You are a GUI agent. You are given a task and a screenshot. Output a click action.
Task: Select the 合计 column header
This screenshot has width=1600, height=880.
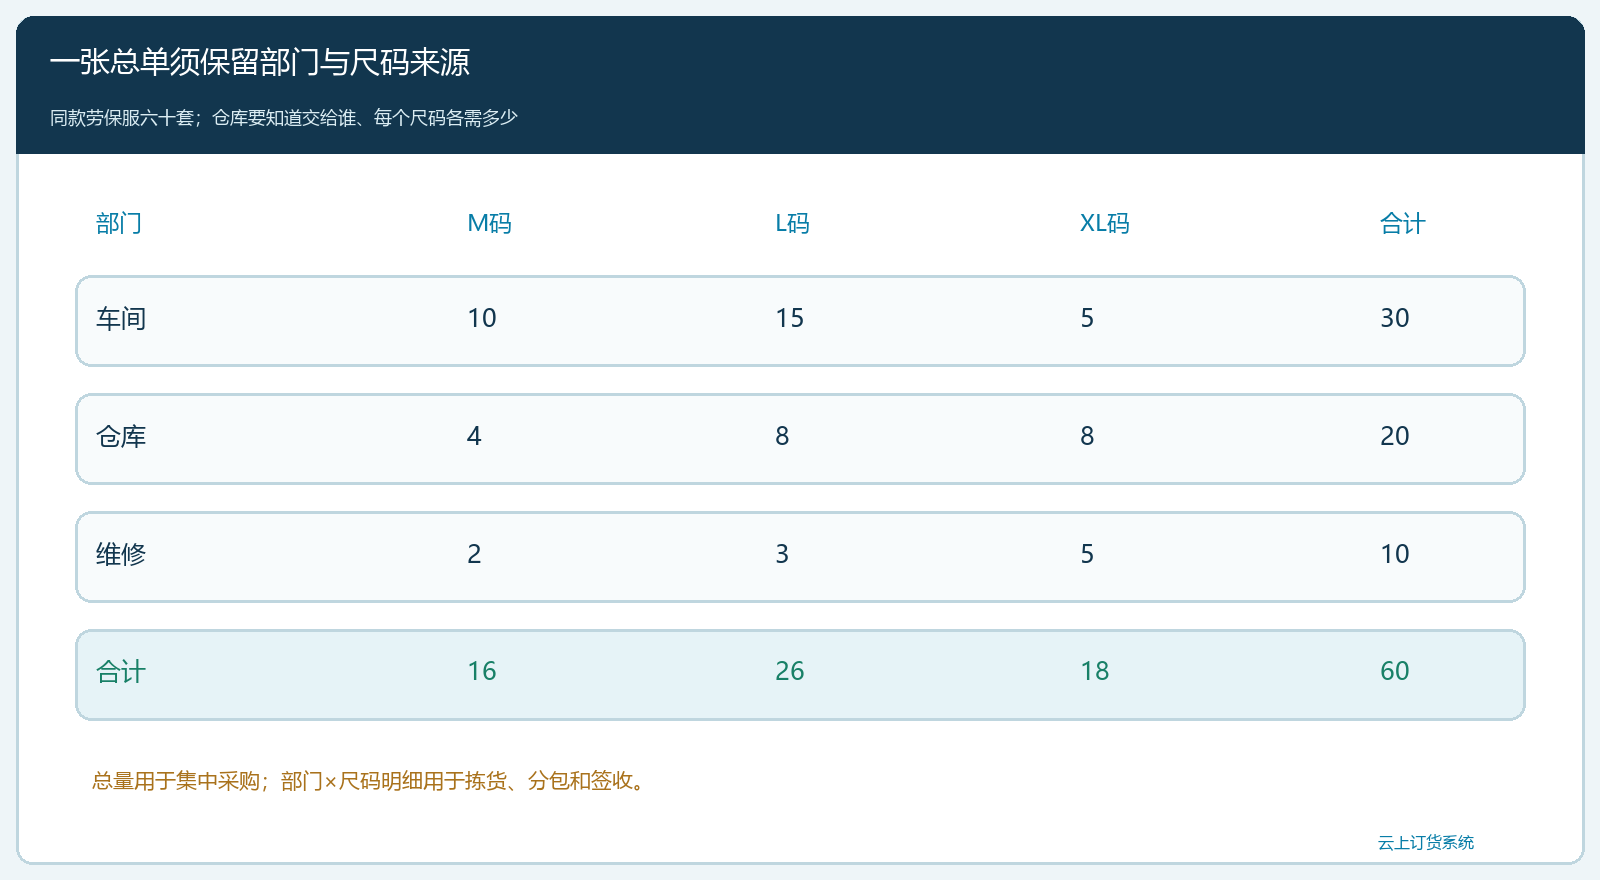click(x=1402, y=223)
